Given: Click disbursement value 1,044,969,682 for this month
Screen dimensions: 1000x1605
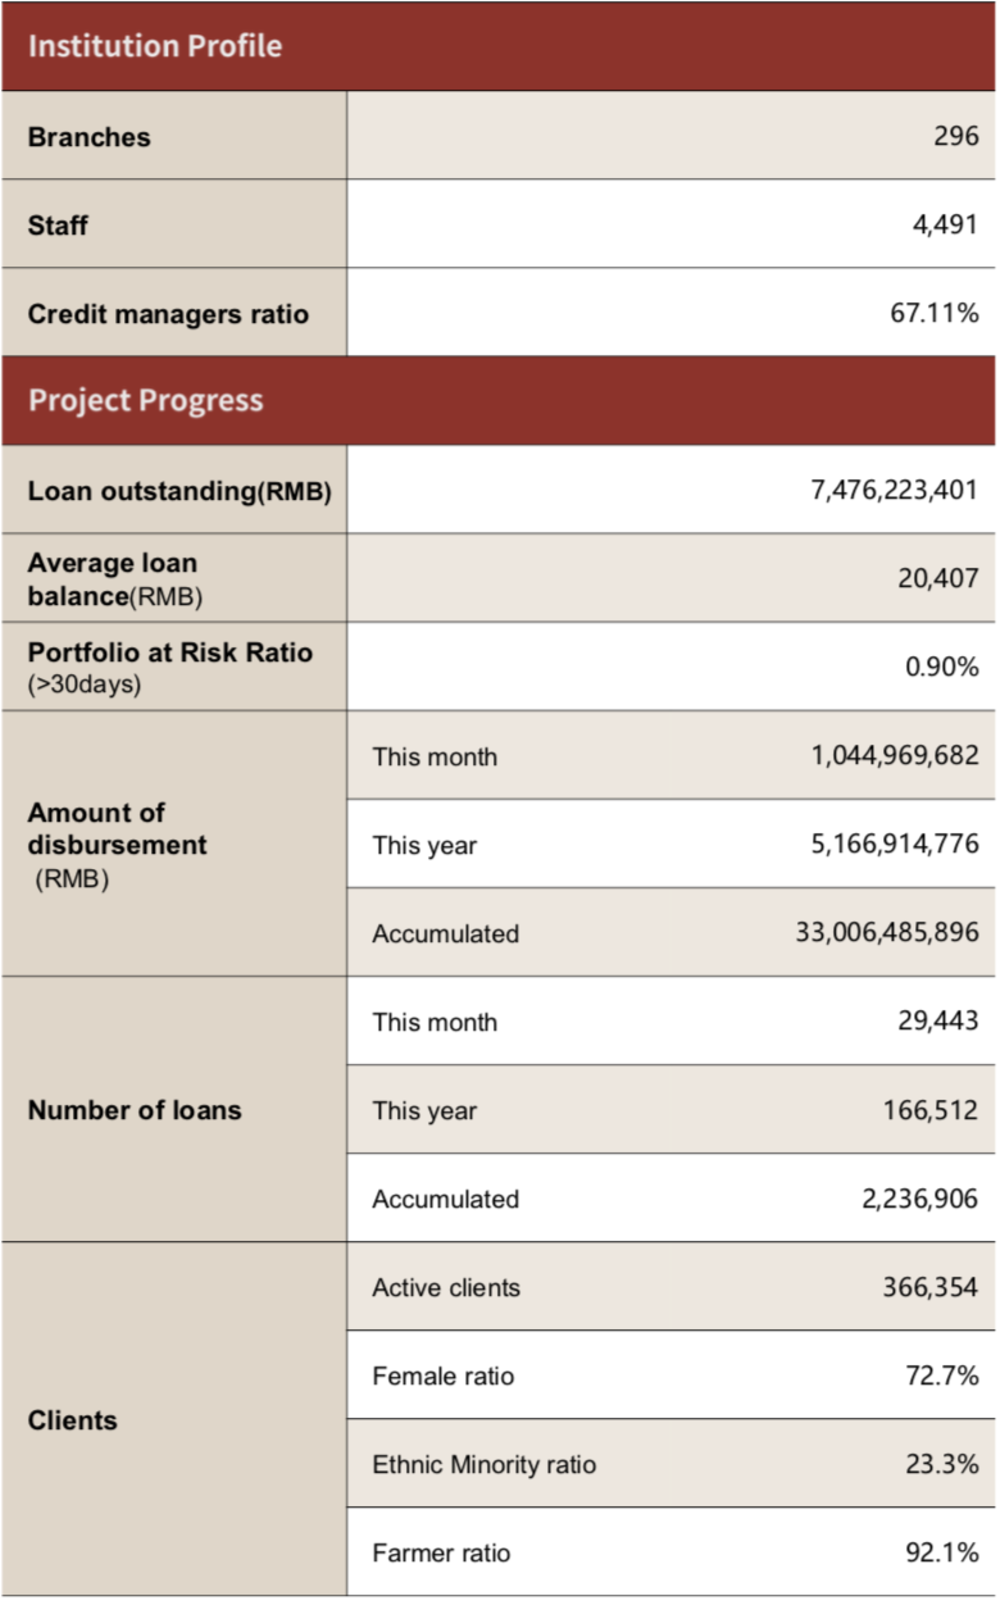Looking at the screenshot, I should (x=894, y=755).
